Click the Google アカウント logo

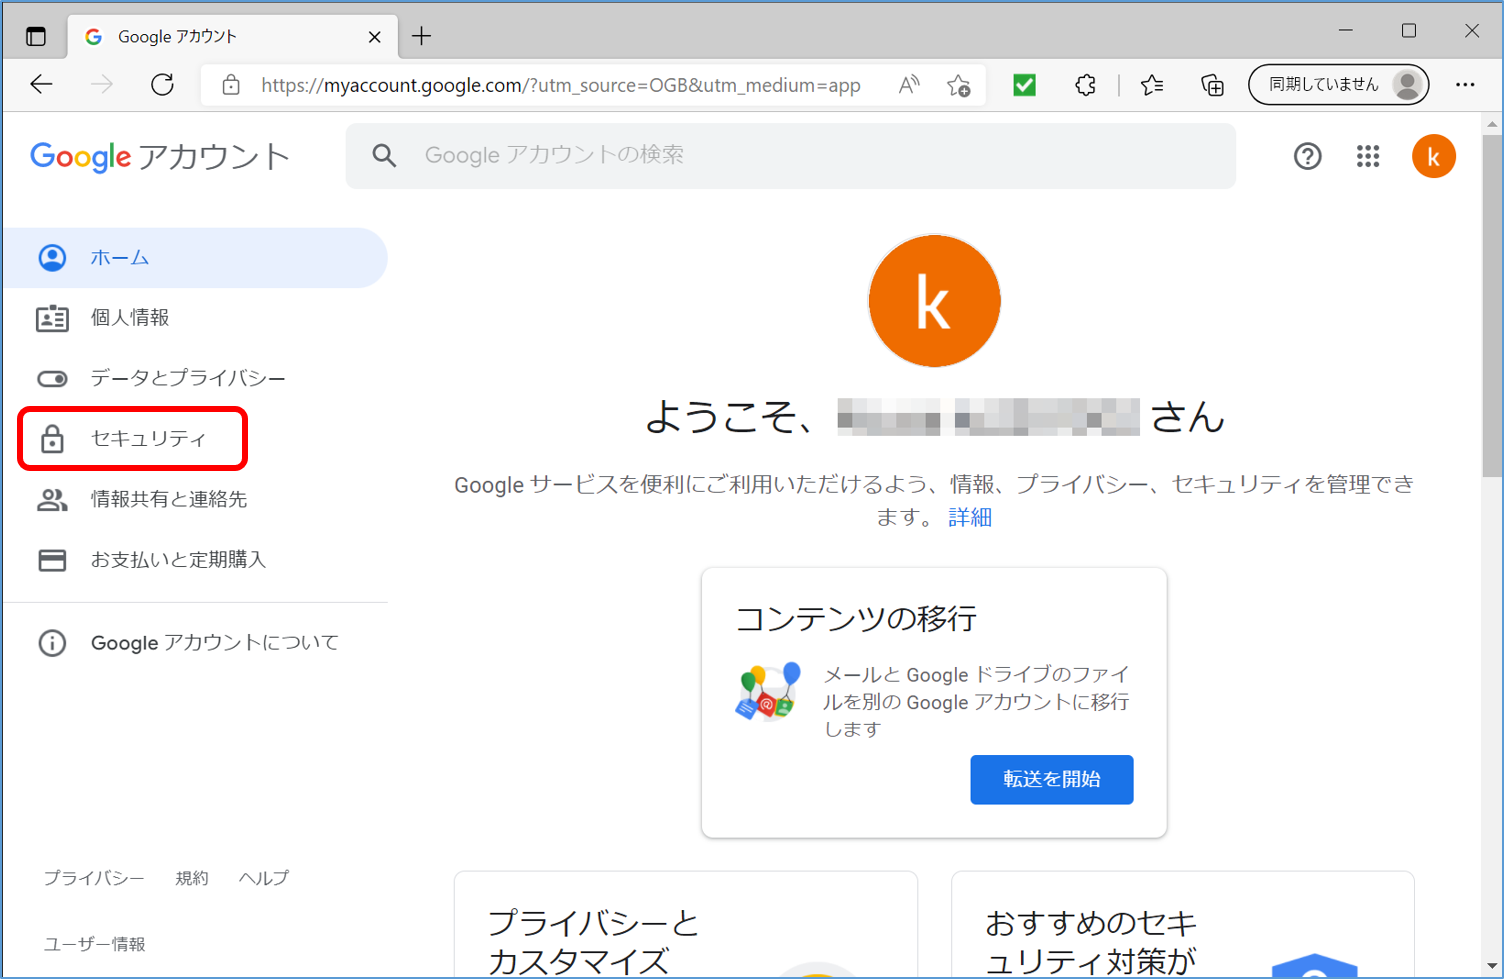click(x=160, y=157)
